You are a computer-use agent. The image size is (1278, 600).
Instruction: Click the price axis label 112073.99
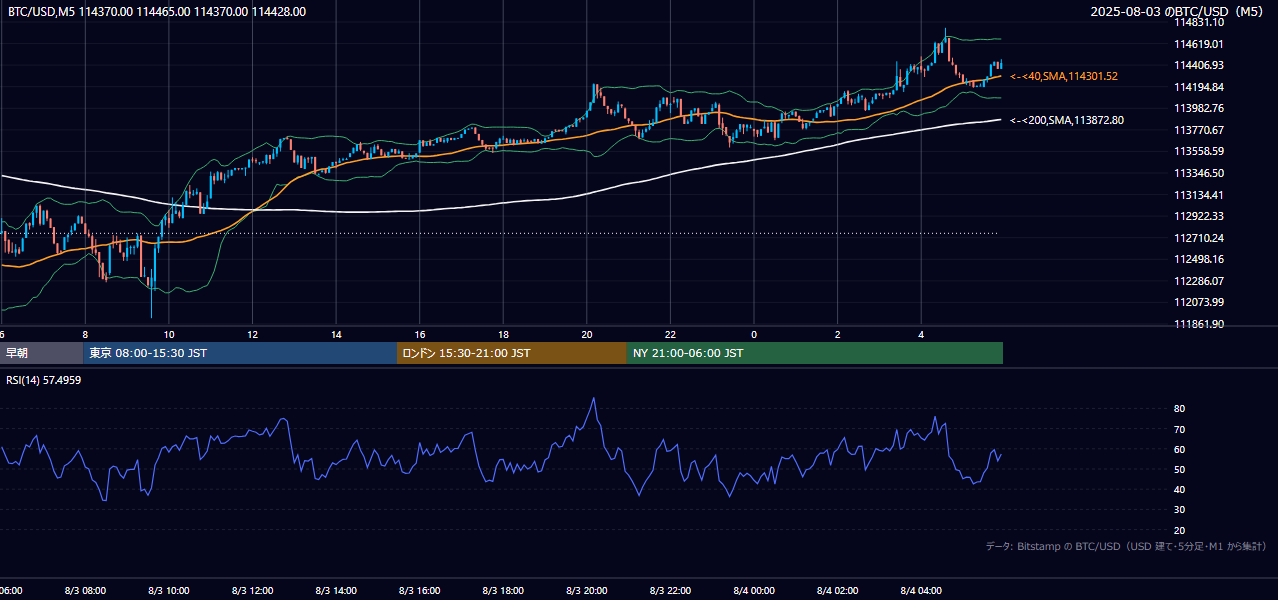[1200, 302]
